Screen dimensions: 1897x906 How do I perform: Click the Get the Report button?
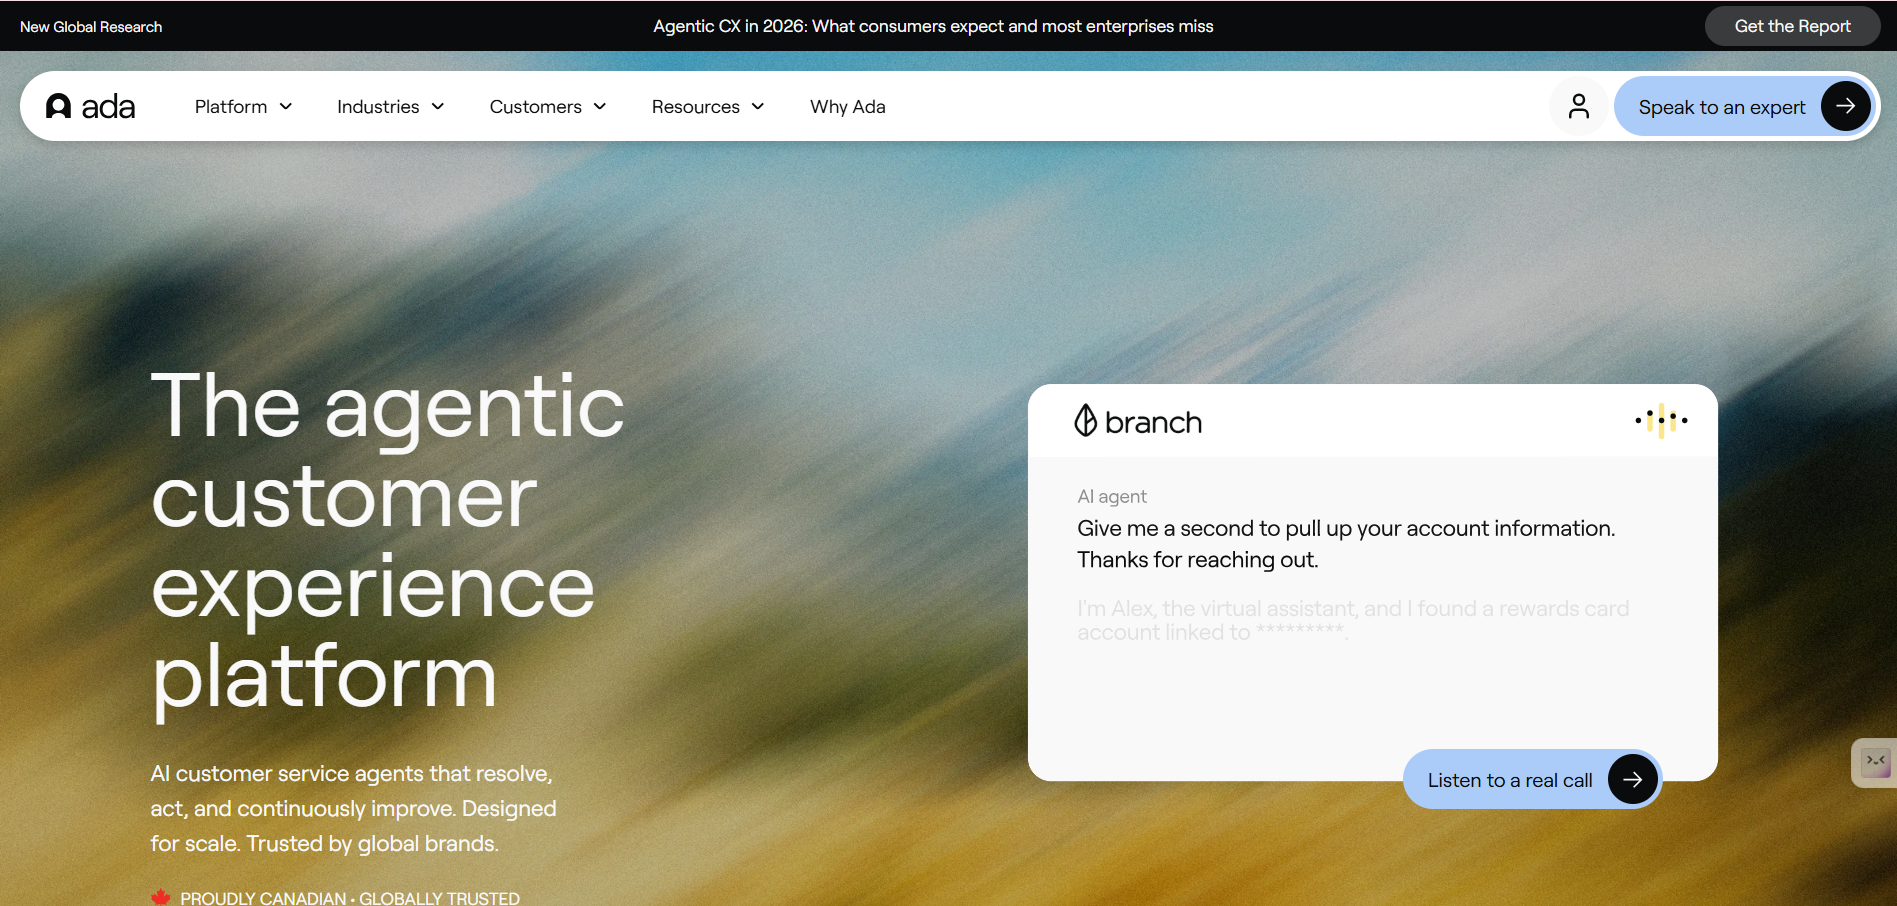[1792, 26]
